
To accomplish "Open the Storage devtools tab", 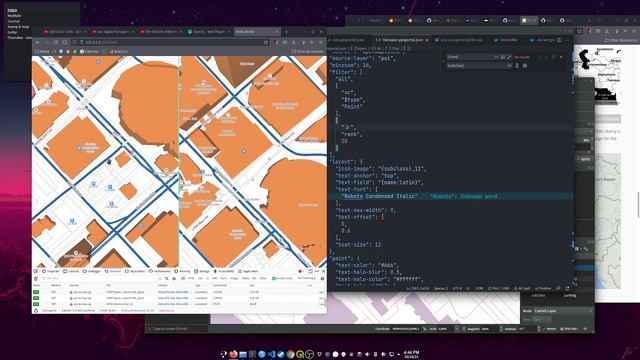I will pyautogui.click(x=202, y=271).
